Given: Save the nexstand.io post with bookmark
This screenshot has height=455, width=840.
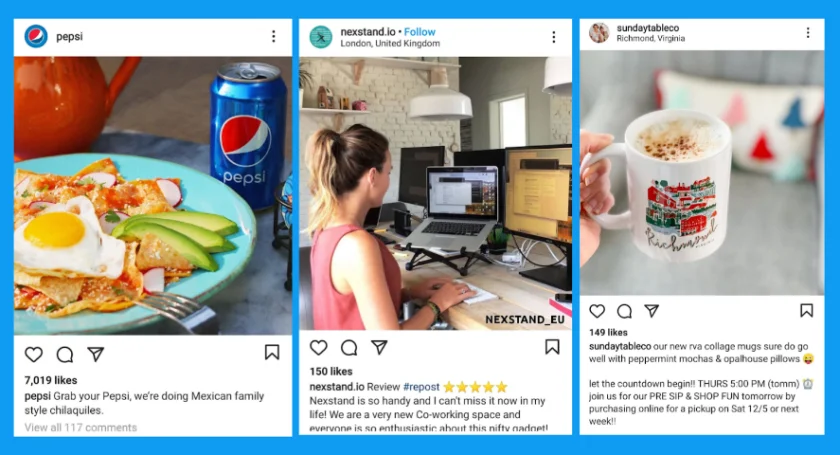Looking at the screenshot, I should pos(552,347).
